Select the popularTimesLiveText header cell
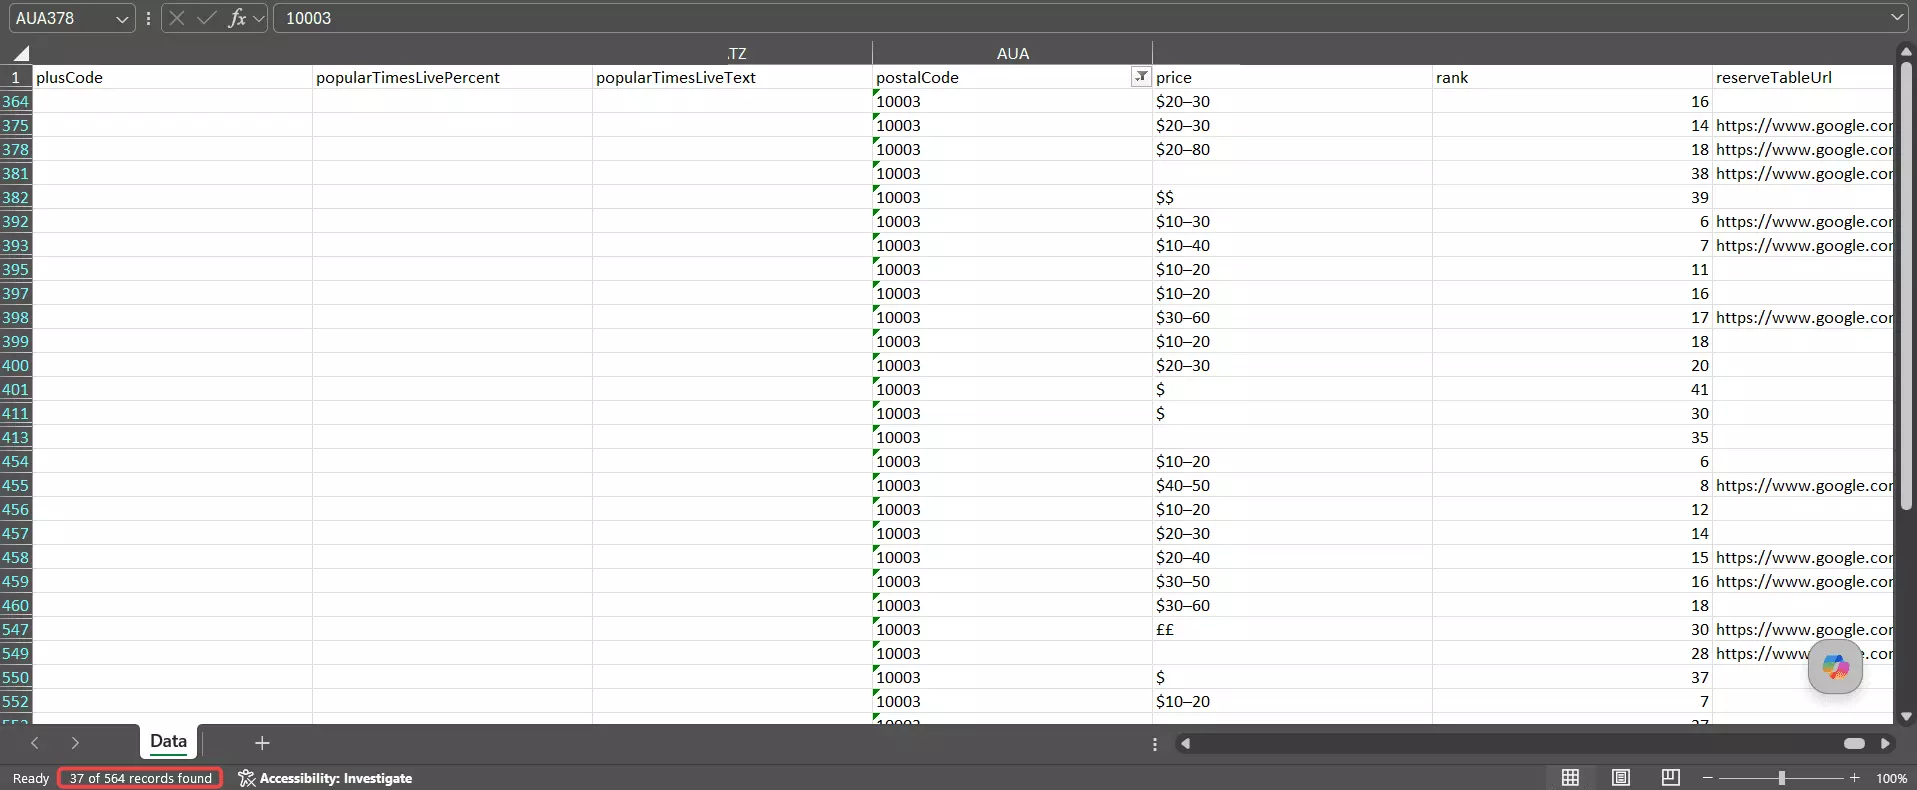This screenshot has width=1917, height=790. coord(732,77)
